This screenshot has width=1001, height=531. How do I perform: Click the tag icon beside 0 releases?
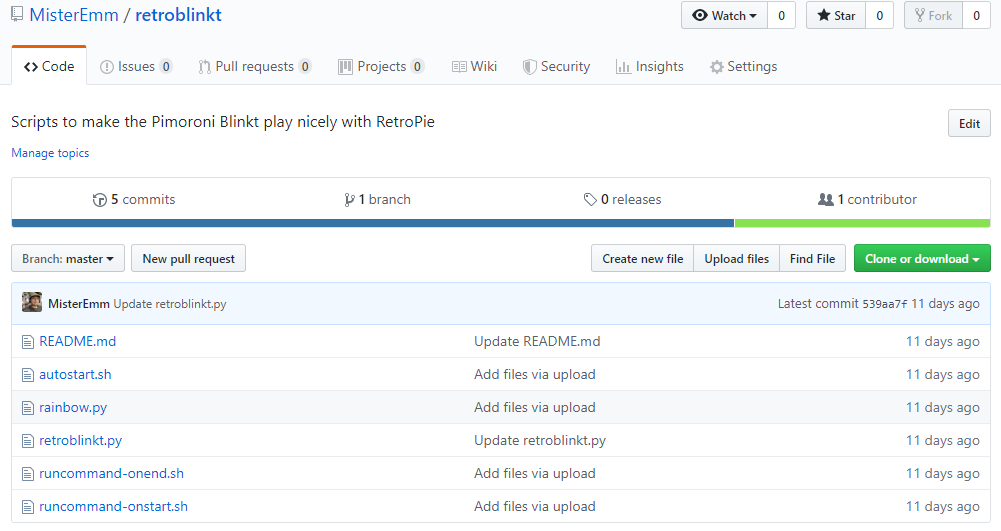pyautogui.click(x=590, y=200)
